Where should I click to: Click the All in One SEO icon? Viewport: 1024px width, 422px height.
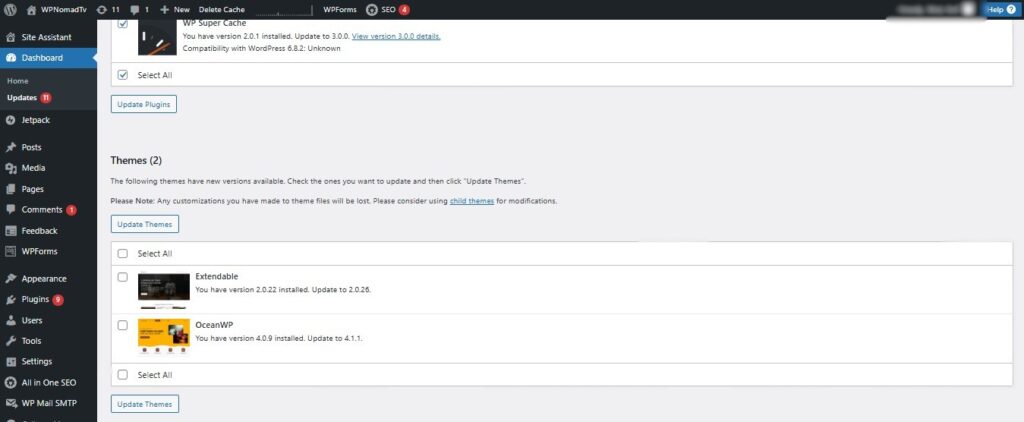10,382
